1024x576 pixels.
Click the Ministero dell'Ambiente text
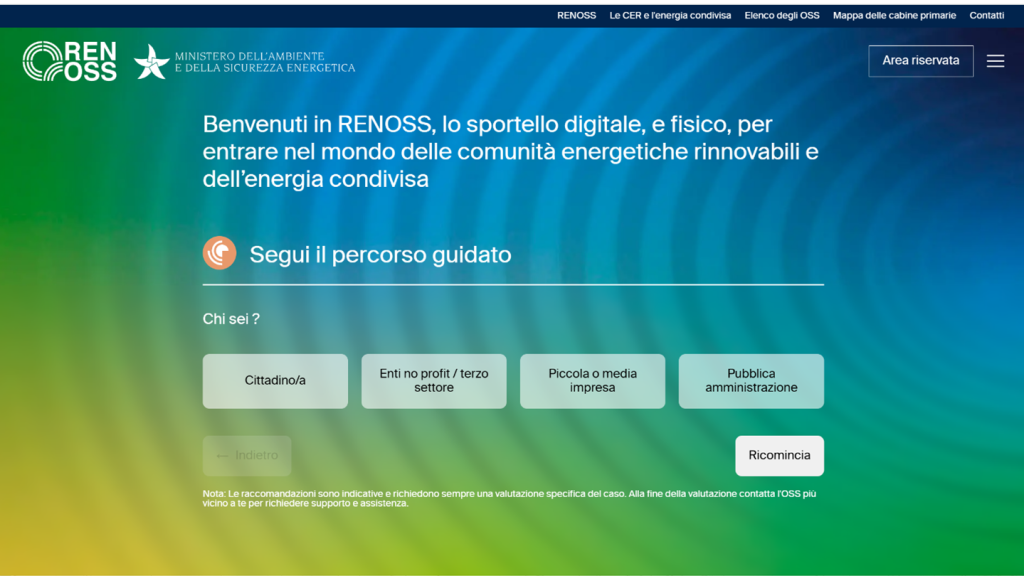(264, 62)
